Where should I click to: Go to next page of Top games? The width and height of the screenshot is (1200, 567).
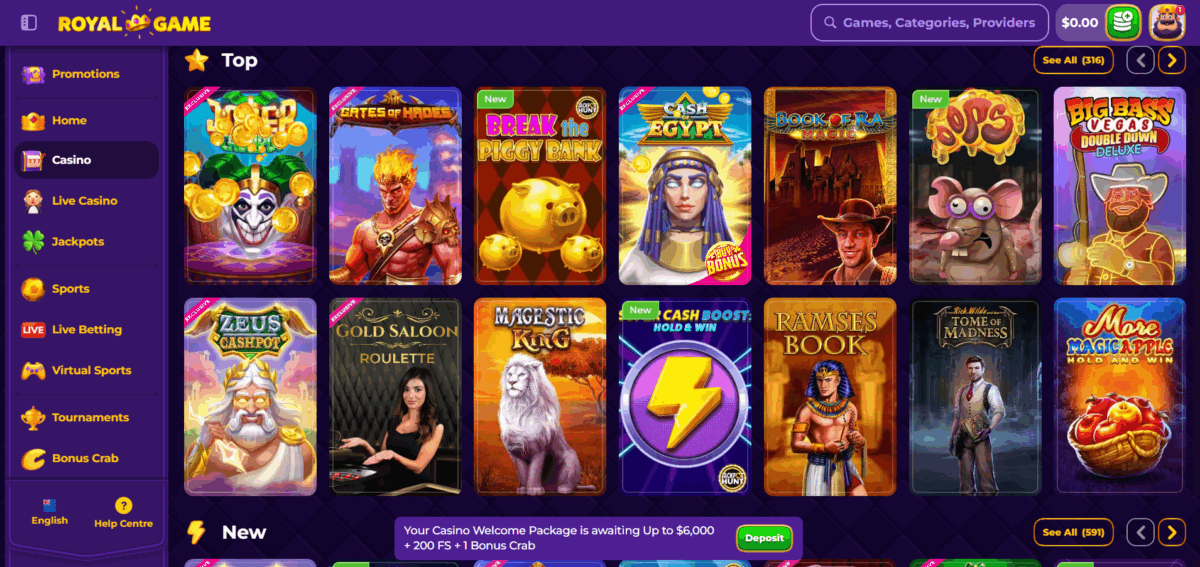1172,60
